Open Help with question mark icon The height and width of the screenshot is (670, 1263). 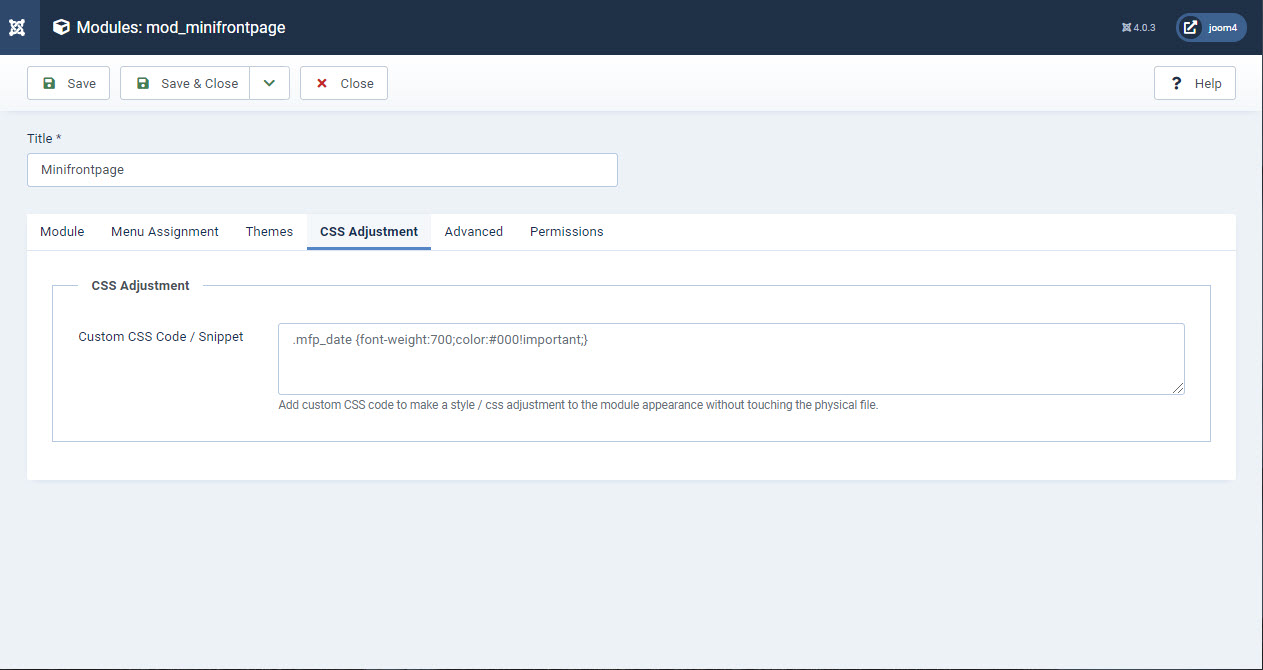[1195, 83]
